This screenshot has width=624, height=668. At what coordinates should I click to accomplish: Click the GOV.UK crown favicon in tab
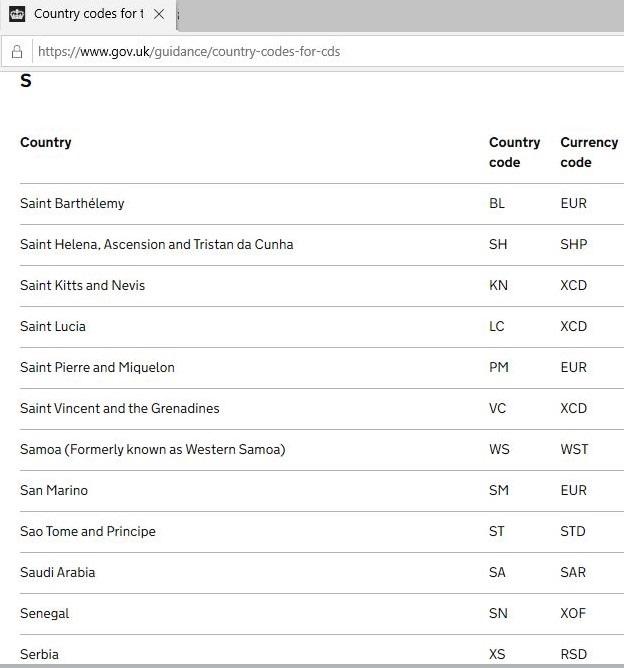tap(17, 14)
